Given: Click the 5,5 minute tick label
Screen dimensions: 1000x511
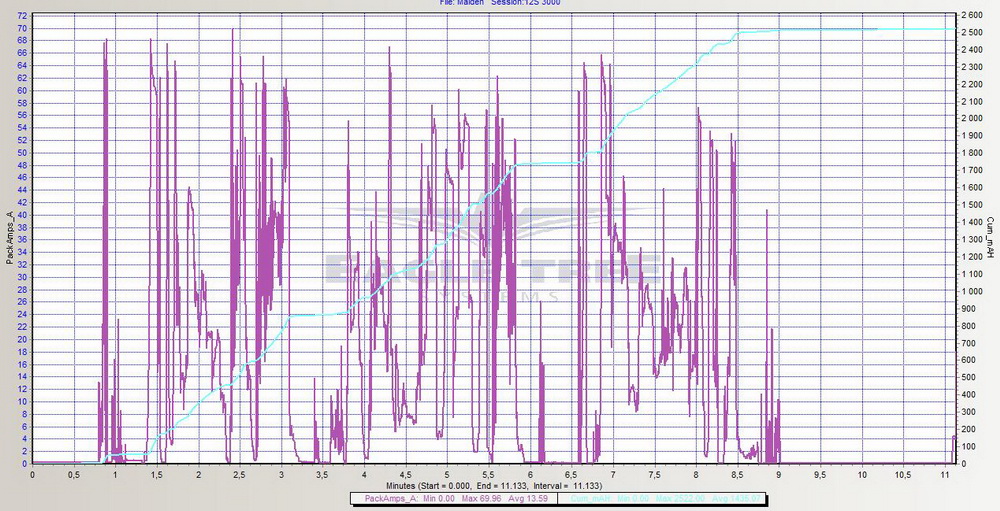Looking at the screenshot, I should (x=488, y=474).
